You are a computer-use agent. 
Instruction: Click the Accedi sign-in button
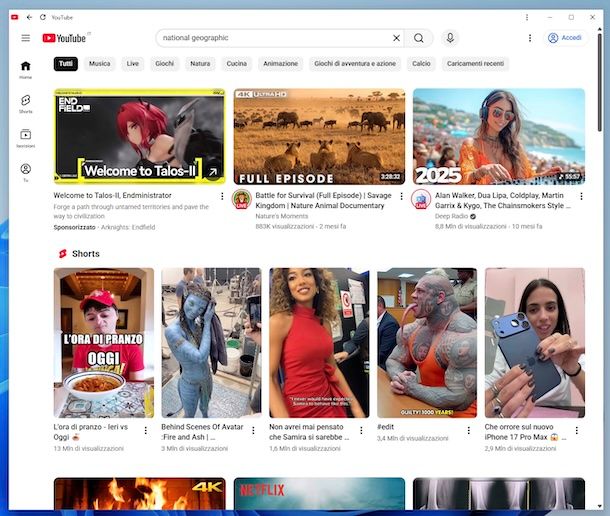pos(565,38)
